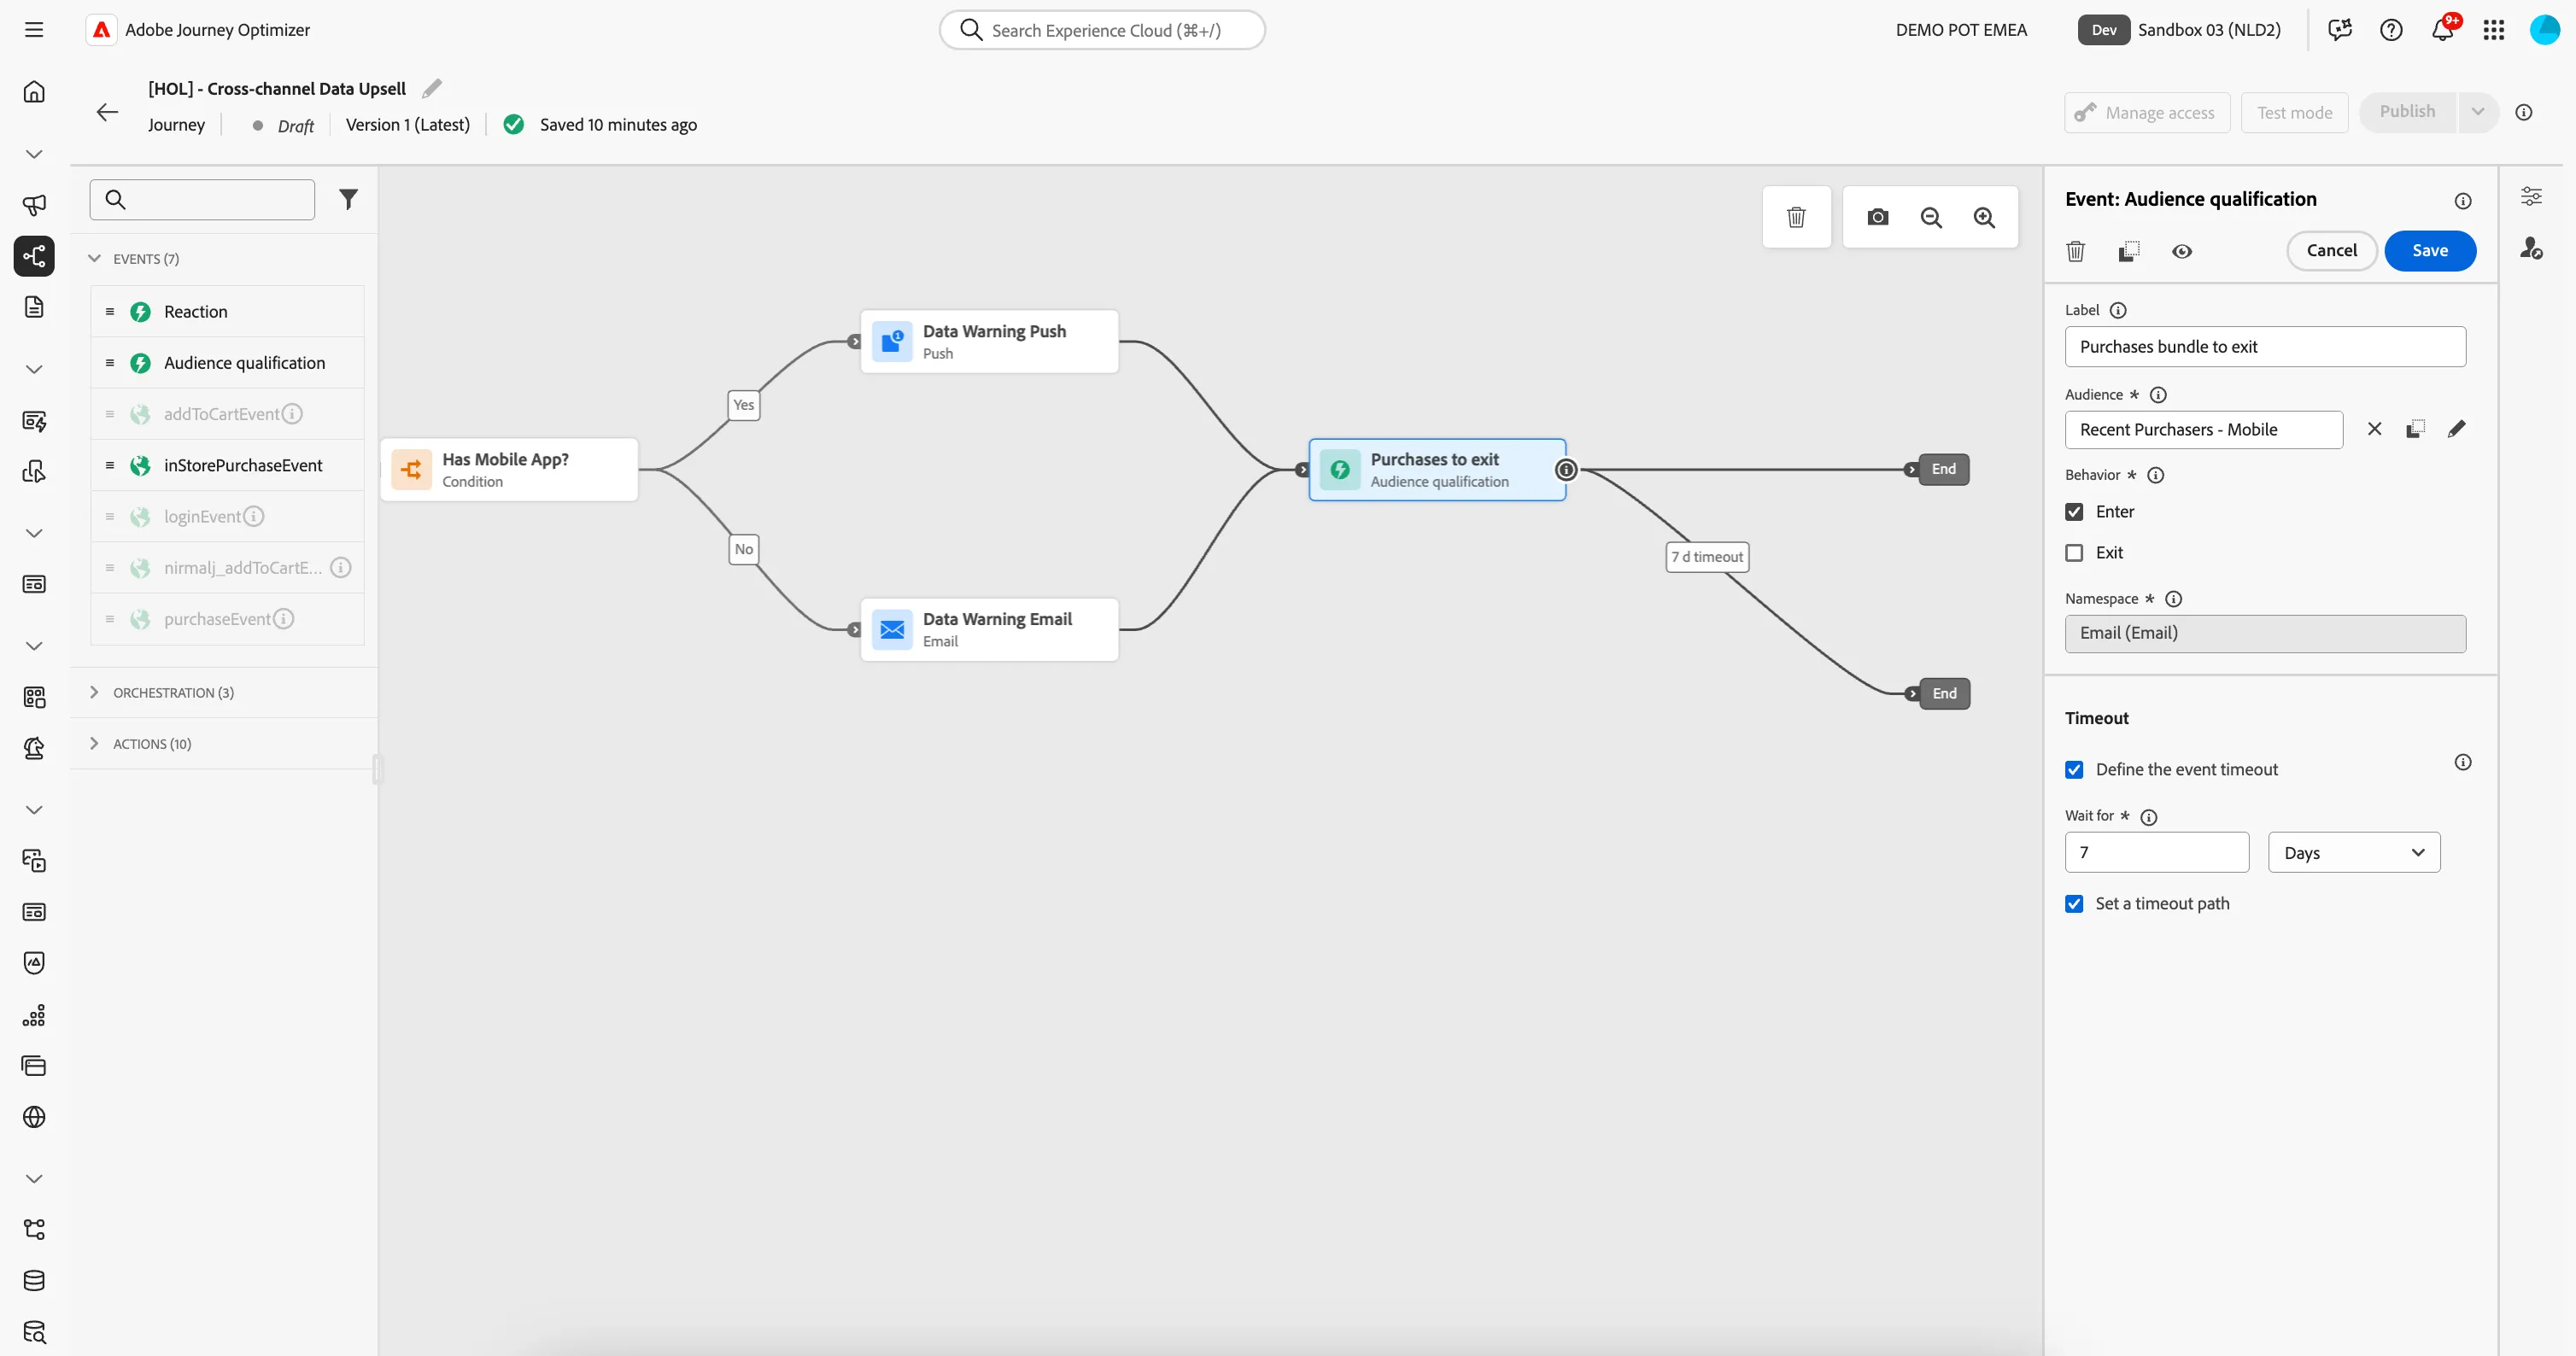2576x1356 pixels.
Task: Toggle the eye preview icon in event panel
Action: coord(2182,251)
